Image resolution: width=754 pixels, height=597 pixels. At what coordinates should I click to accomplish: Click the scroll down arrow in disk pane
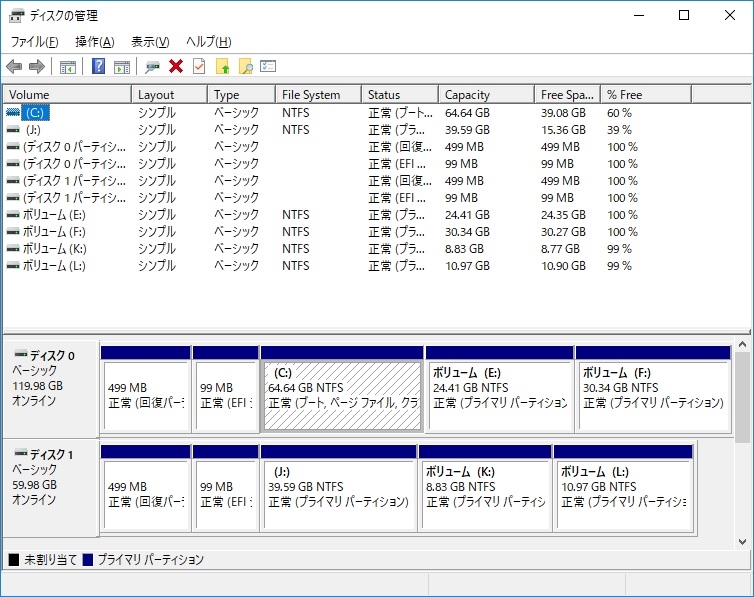coord(743,541)
